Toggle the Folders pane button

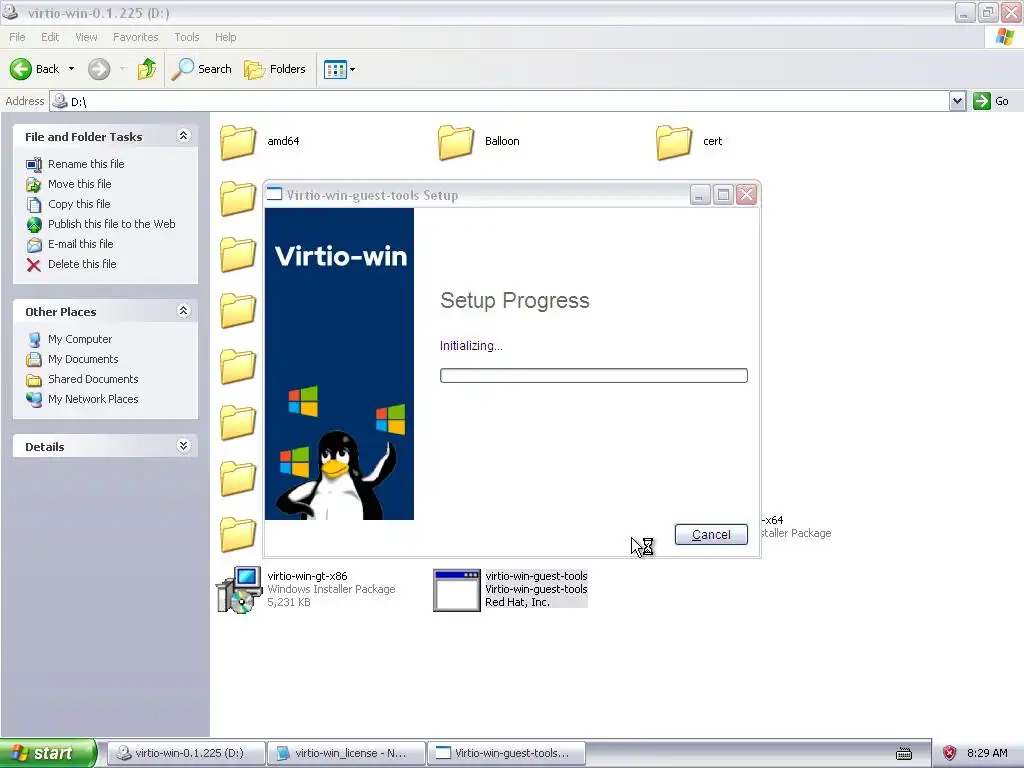[x=274, y=69]
